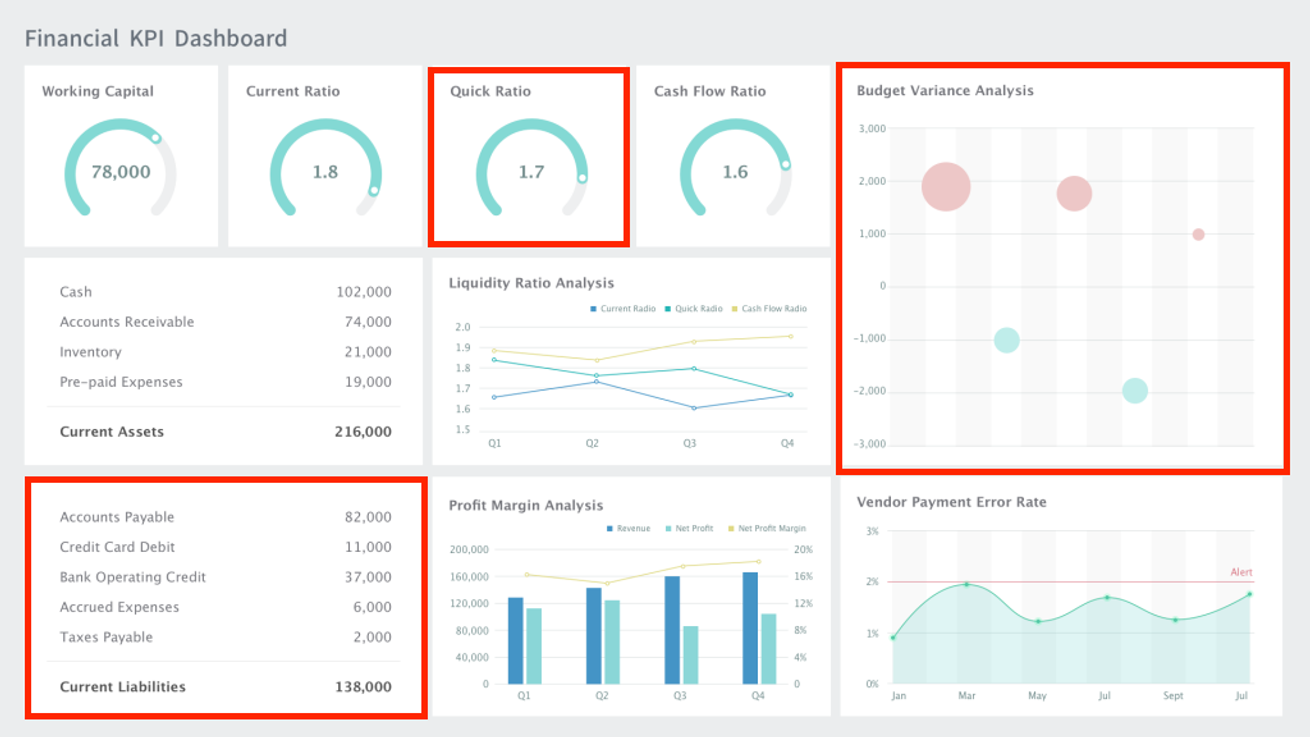Open the Cash Flow Ratio gauge reading 1.6
Screen dimensions: 1310x737
pos(735,168)
